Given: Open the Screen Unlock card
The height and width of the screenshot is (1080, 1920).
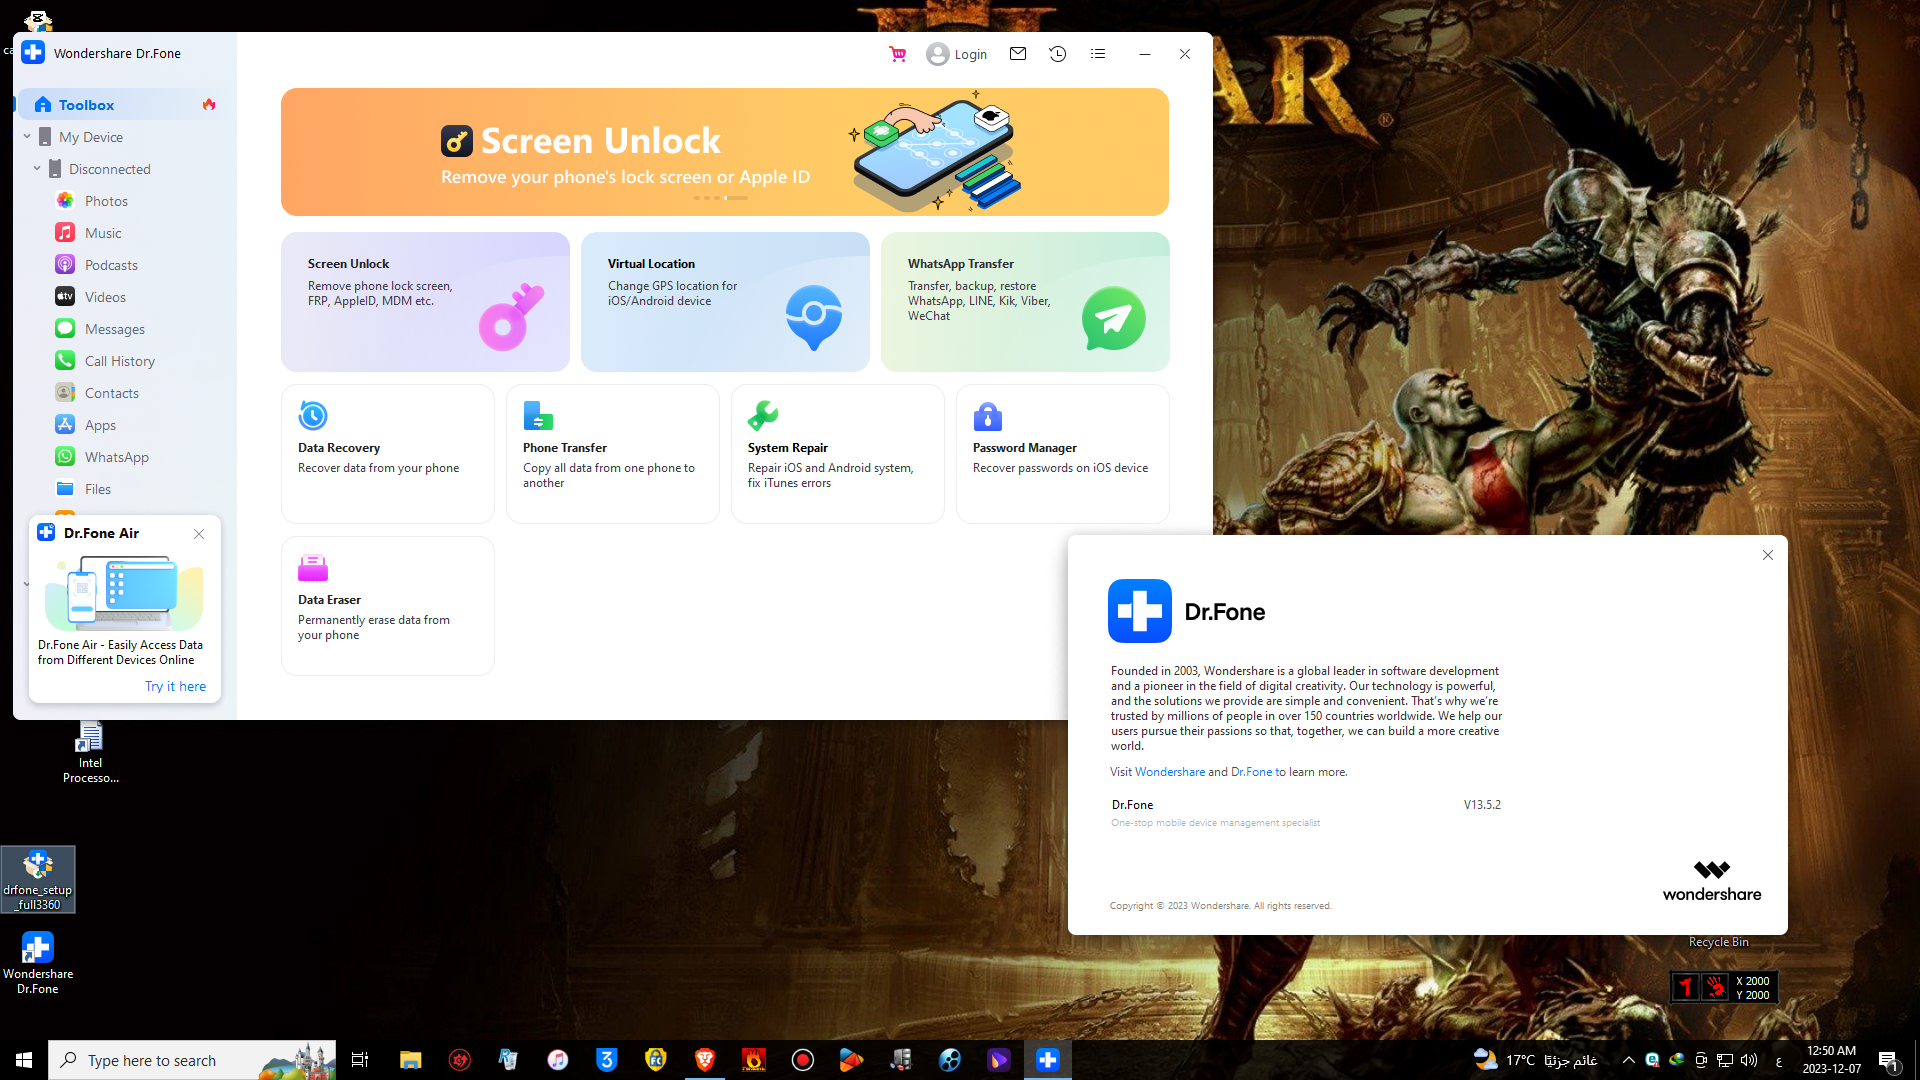Looking at the screenshot, I should pos(425,302).
